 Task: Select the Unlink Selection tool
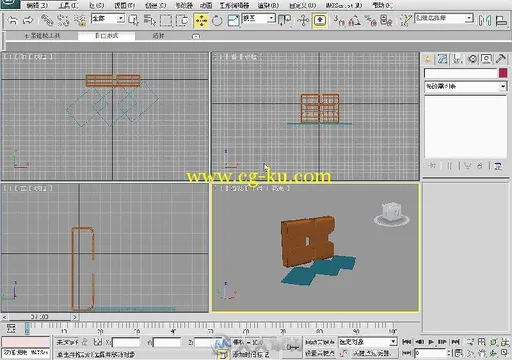(63, 21)
